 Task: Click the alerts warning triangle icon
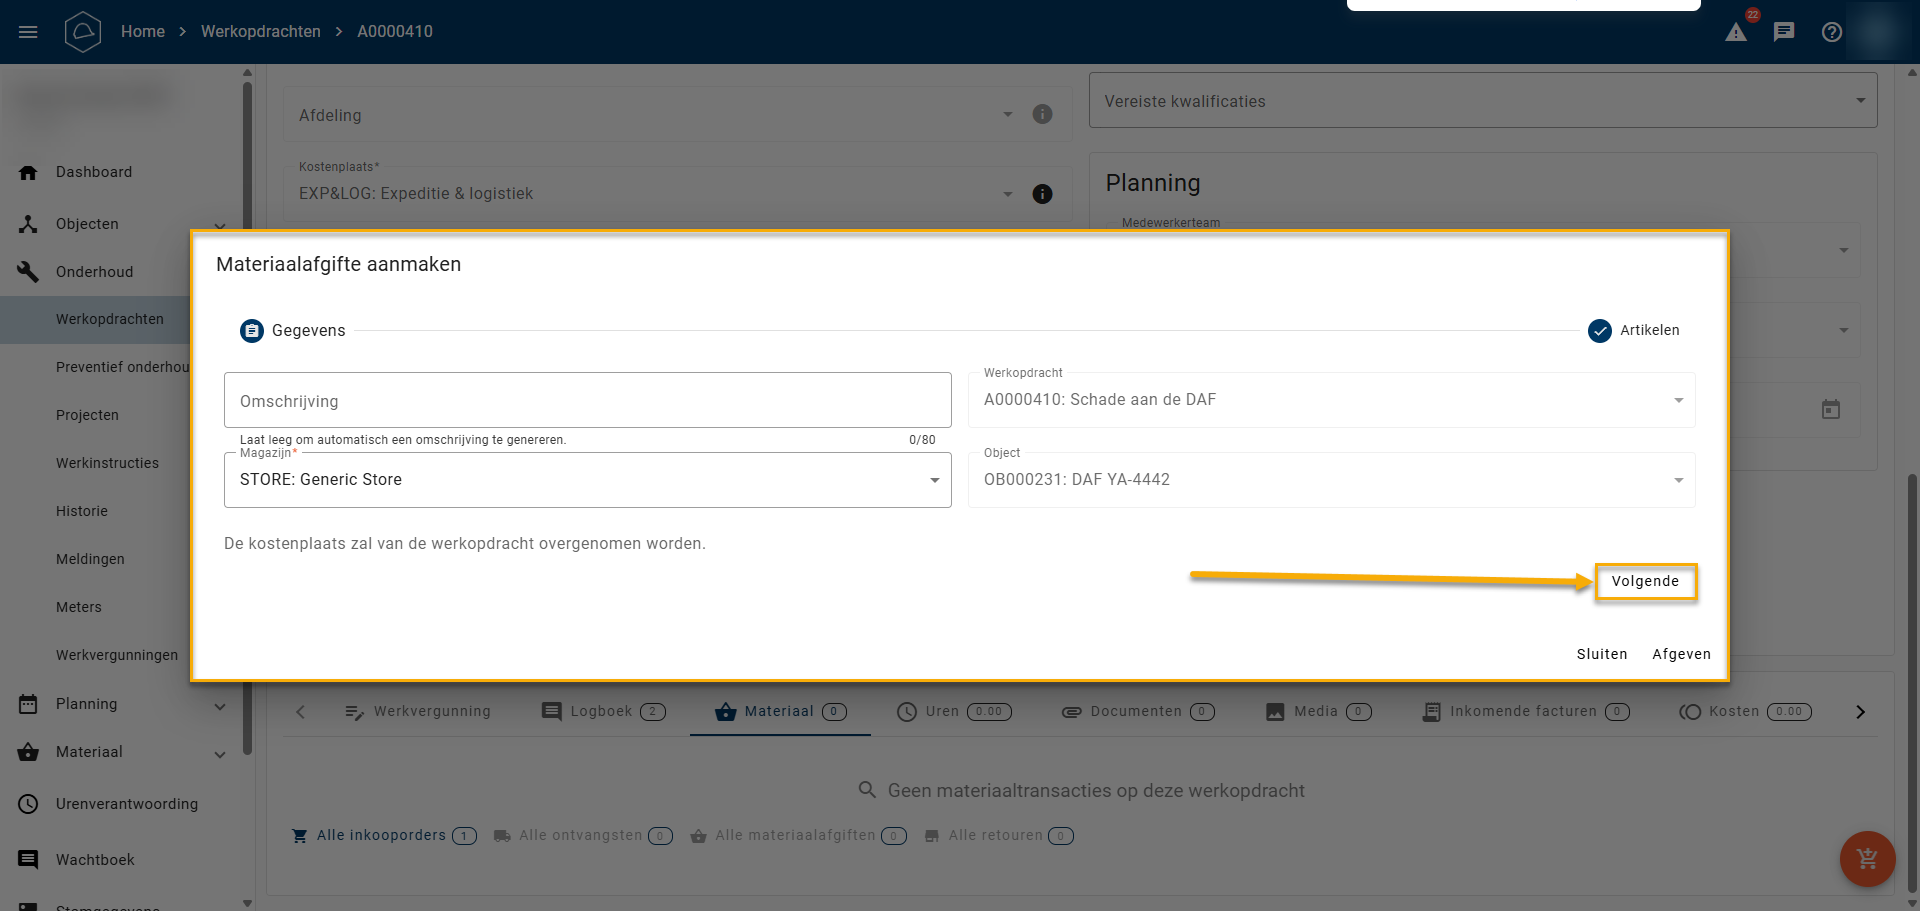pos(1736,32)
